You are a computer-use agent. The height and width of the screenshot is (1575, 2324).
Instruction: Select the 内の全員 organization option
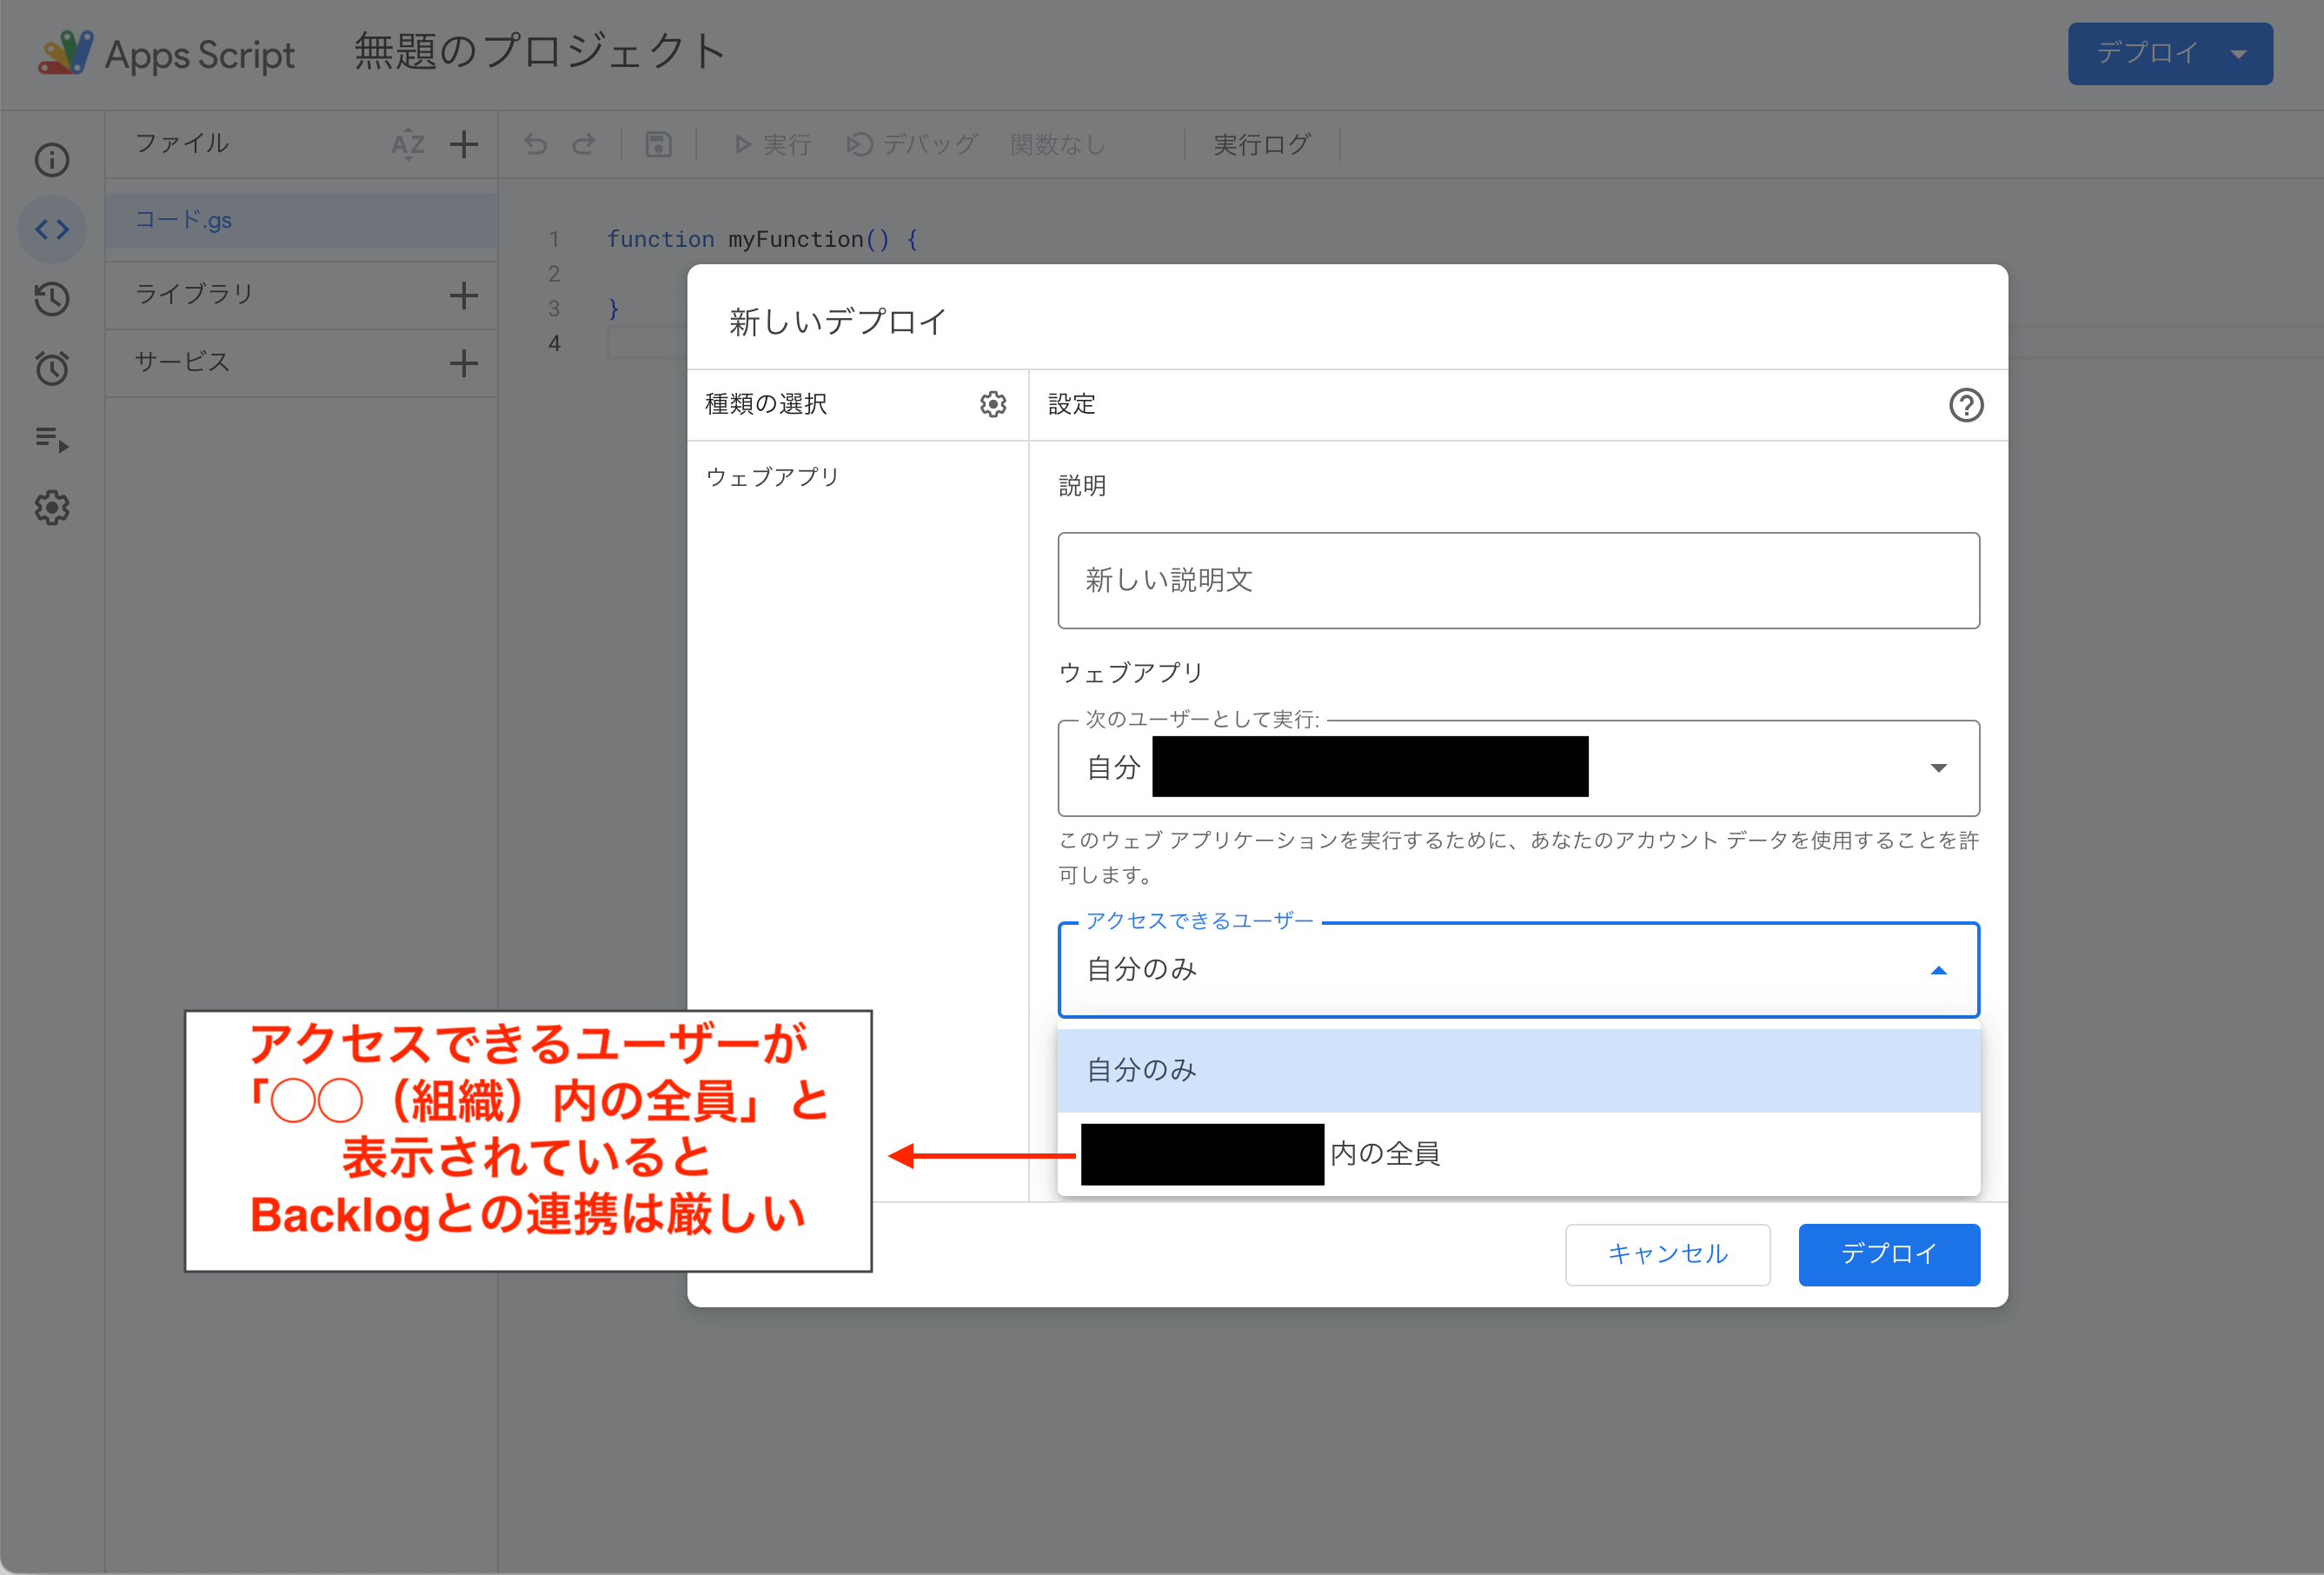click(x=1518, y=1154)
